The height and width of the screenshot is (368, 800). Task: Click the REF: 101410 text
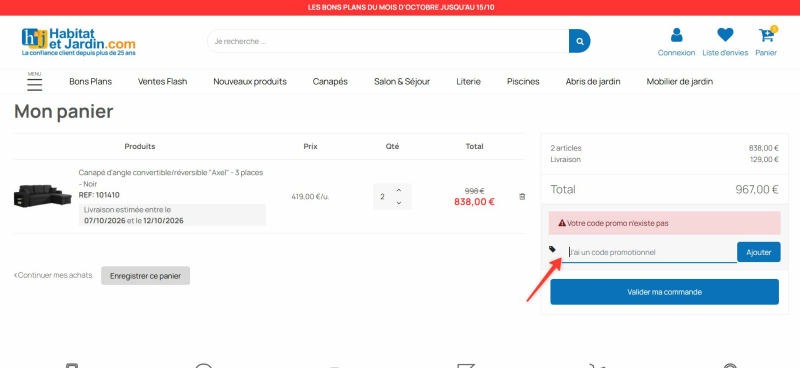[99, 195]
